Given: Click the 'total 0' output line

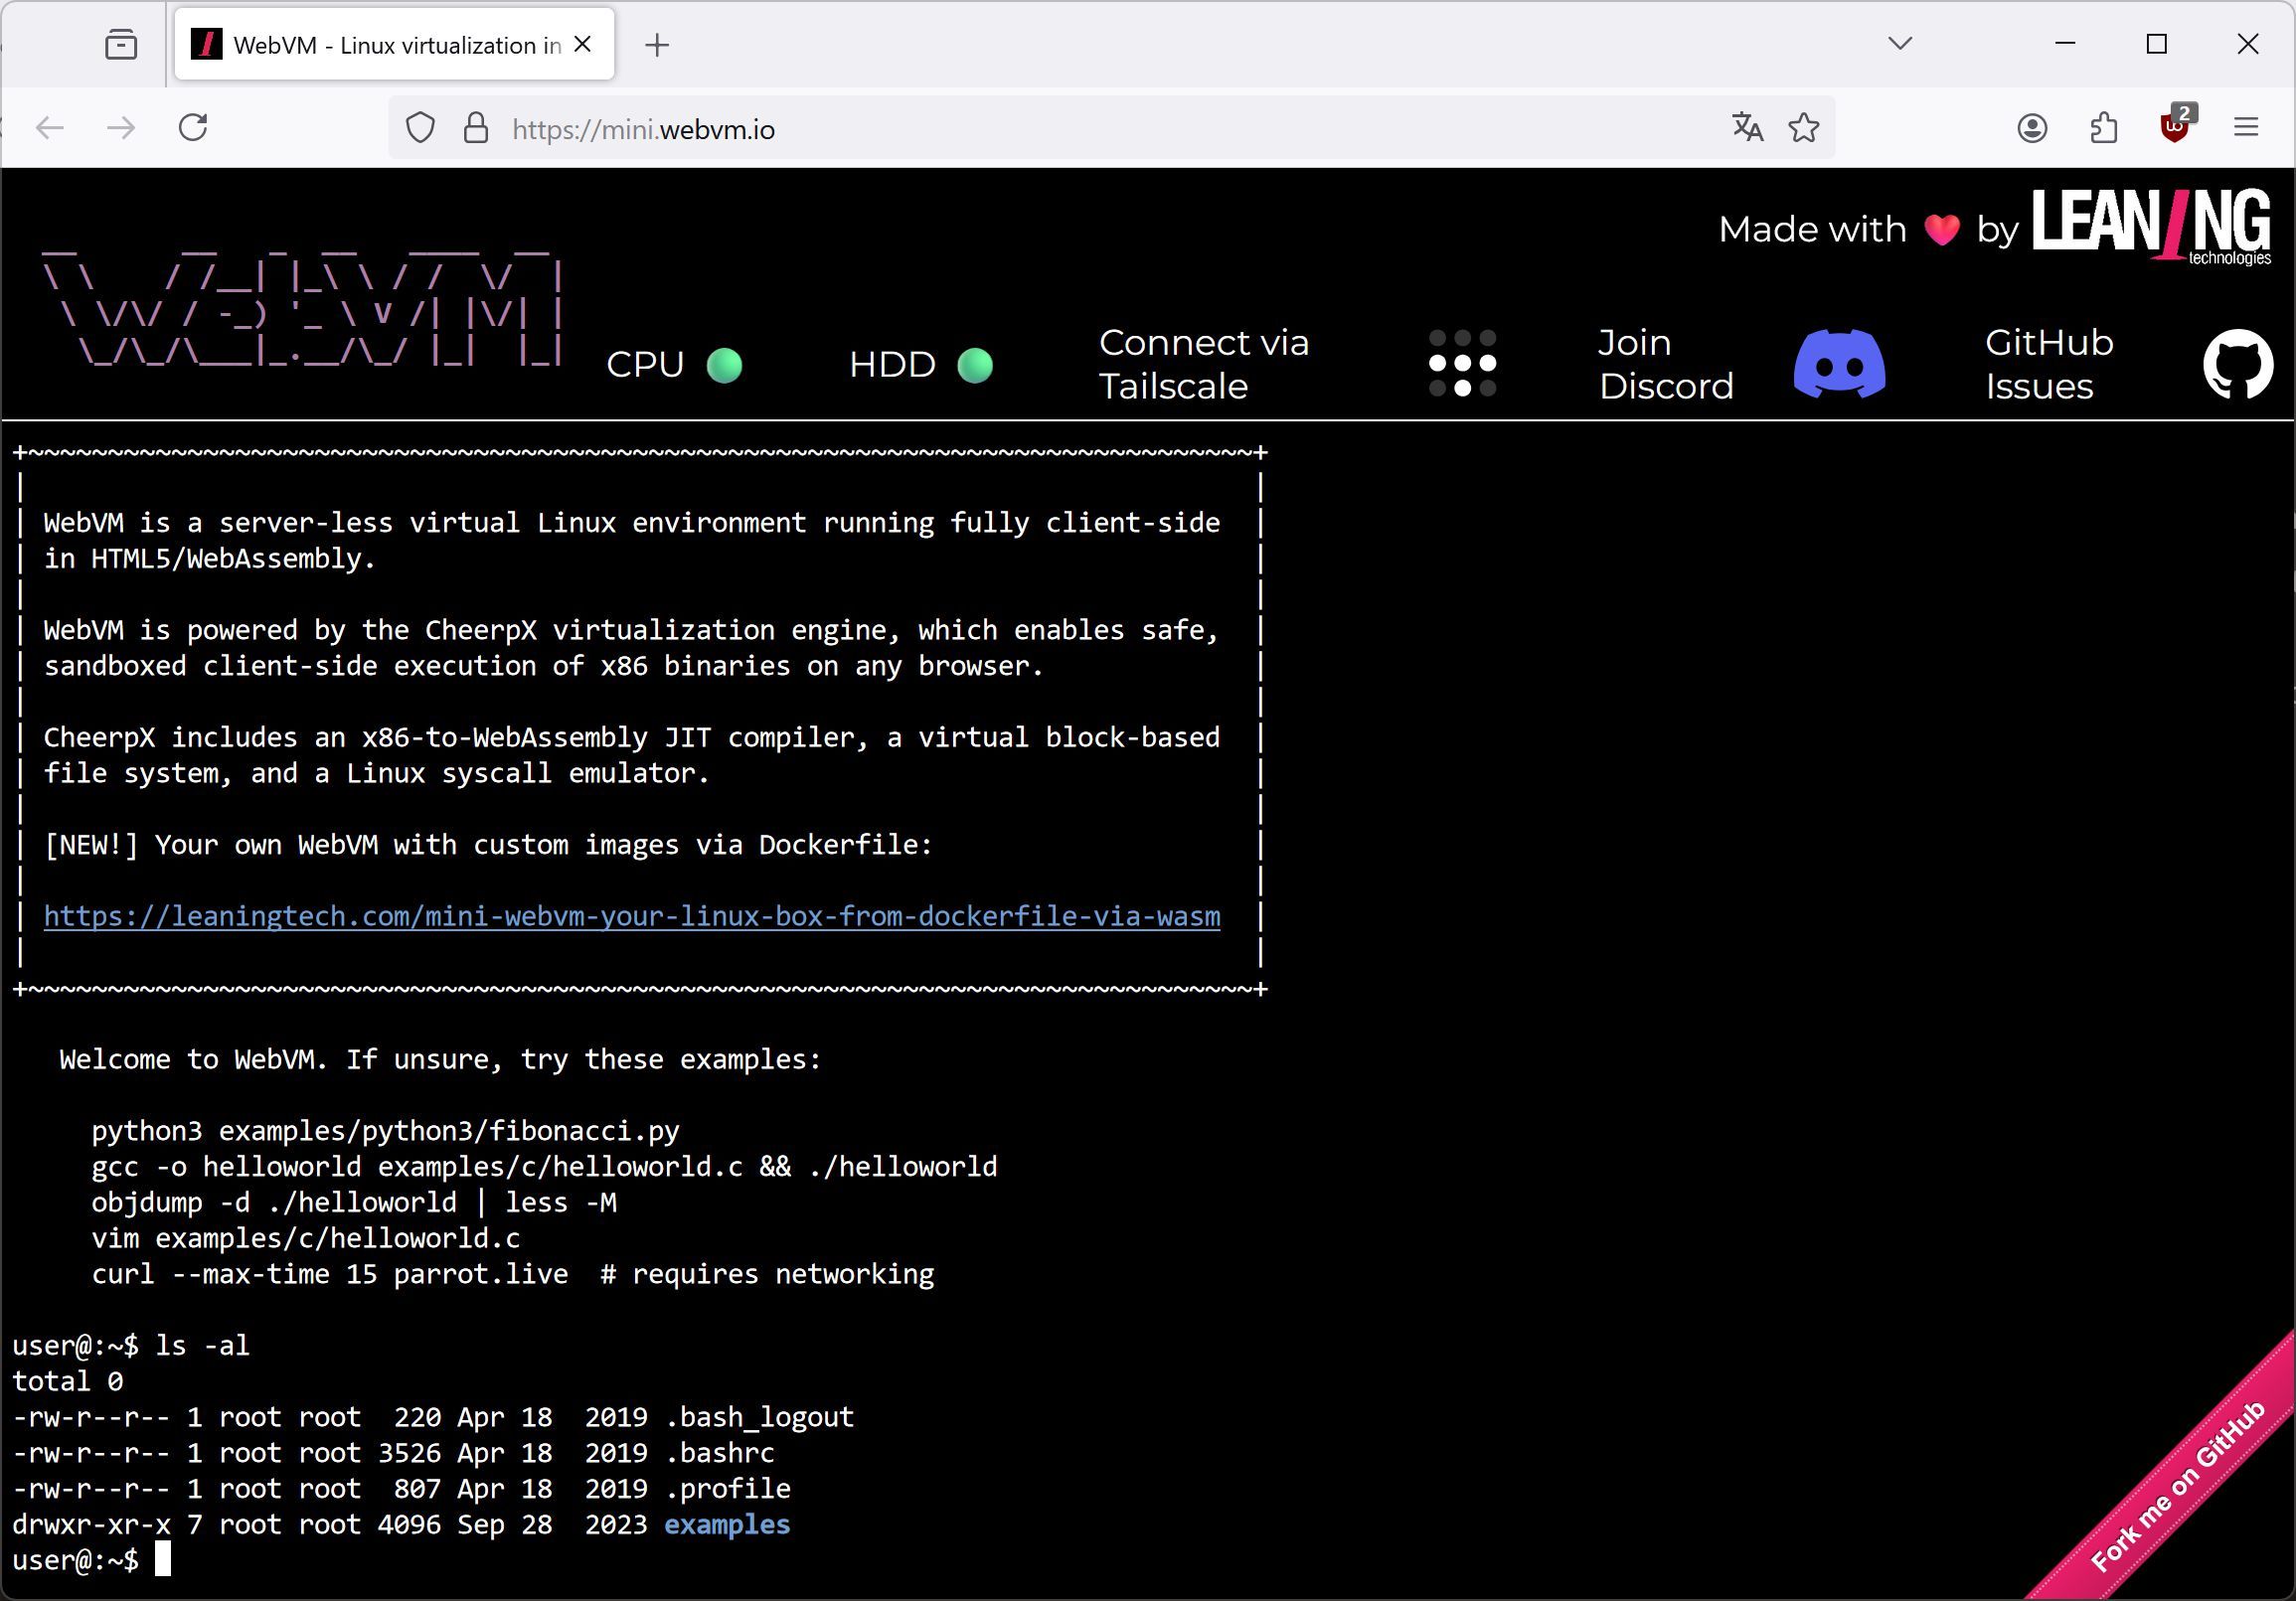Looking at the screenshot, I should (68, 1381).
